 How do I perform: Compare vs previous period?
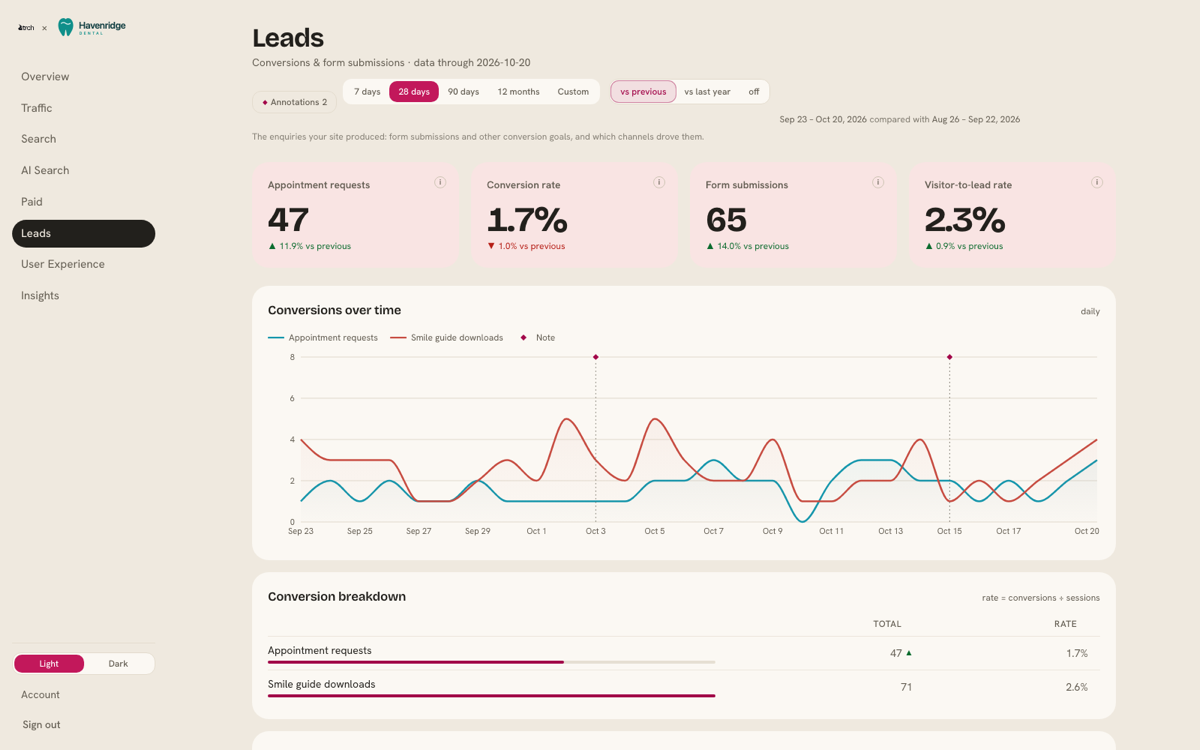(643, 92)
